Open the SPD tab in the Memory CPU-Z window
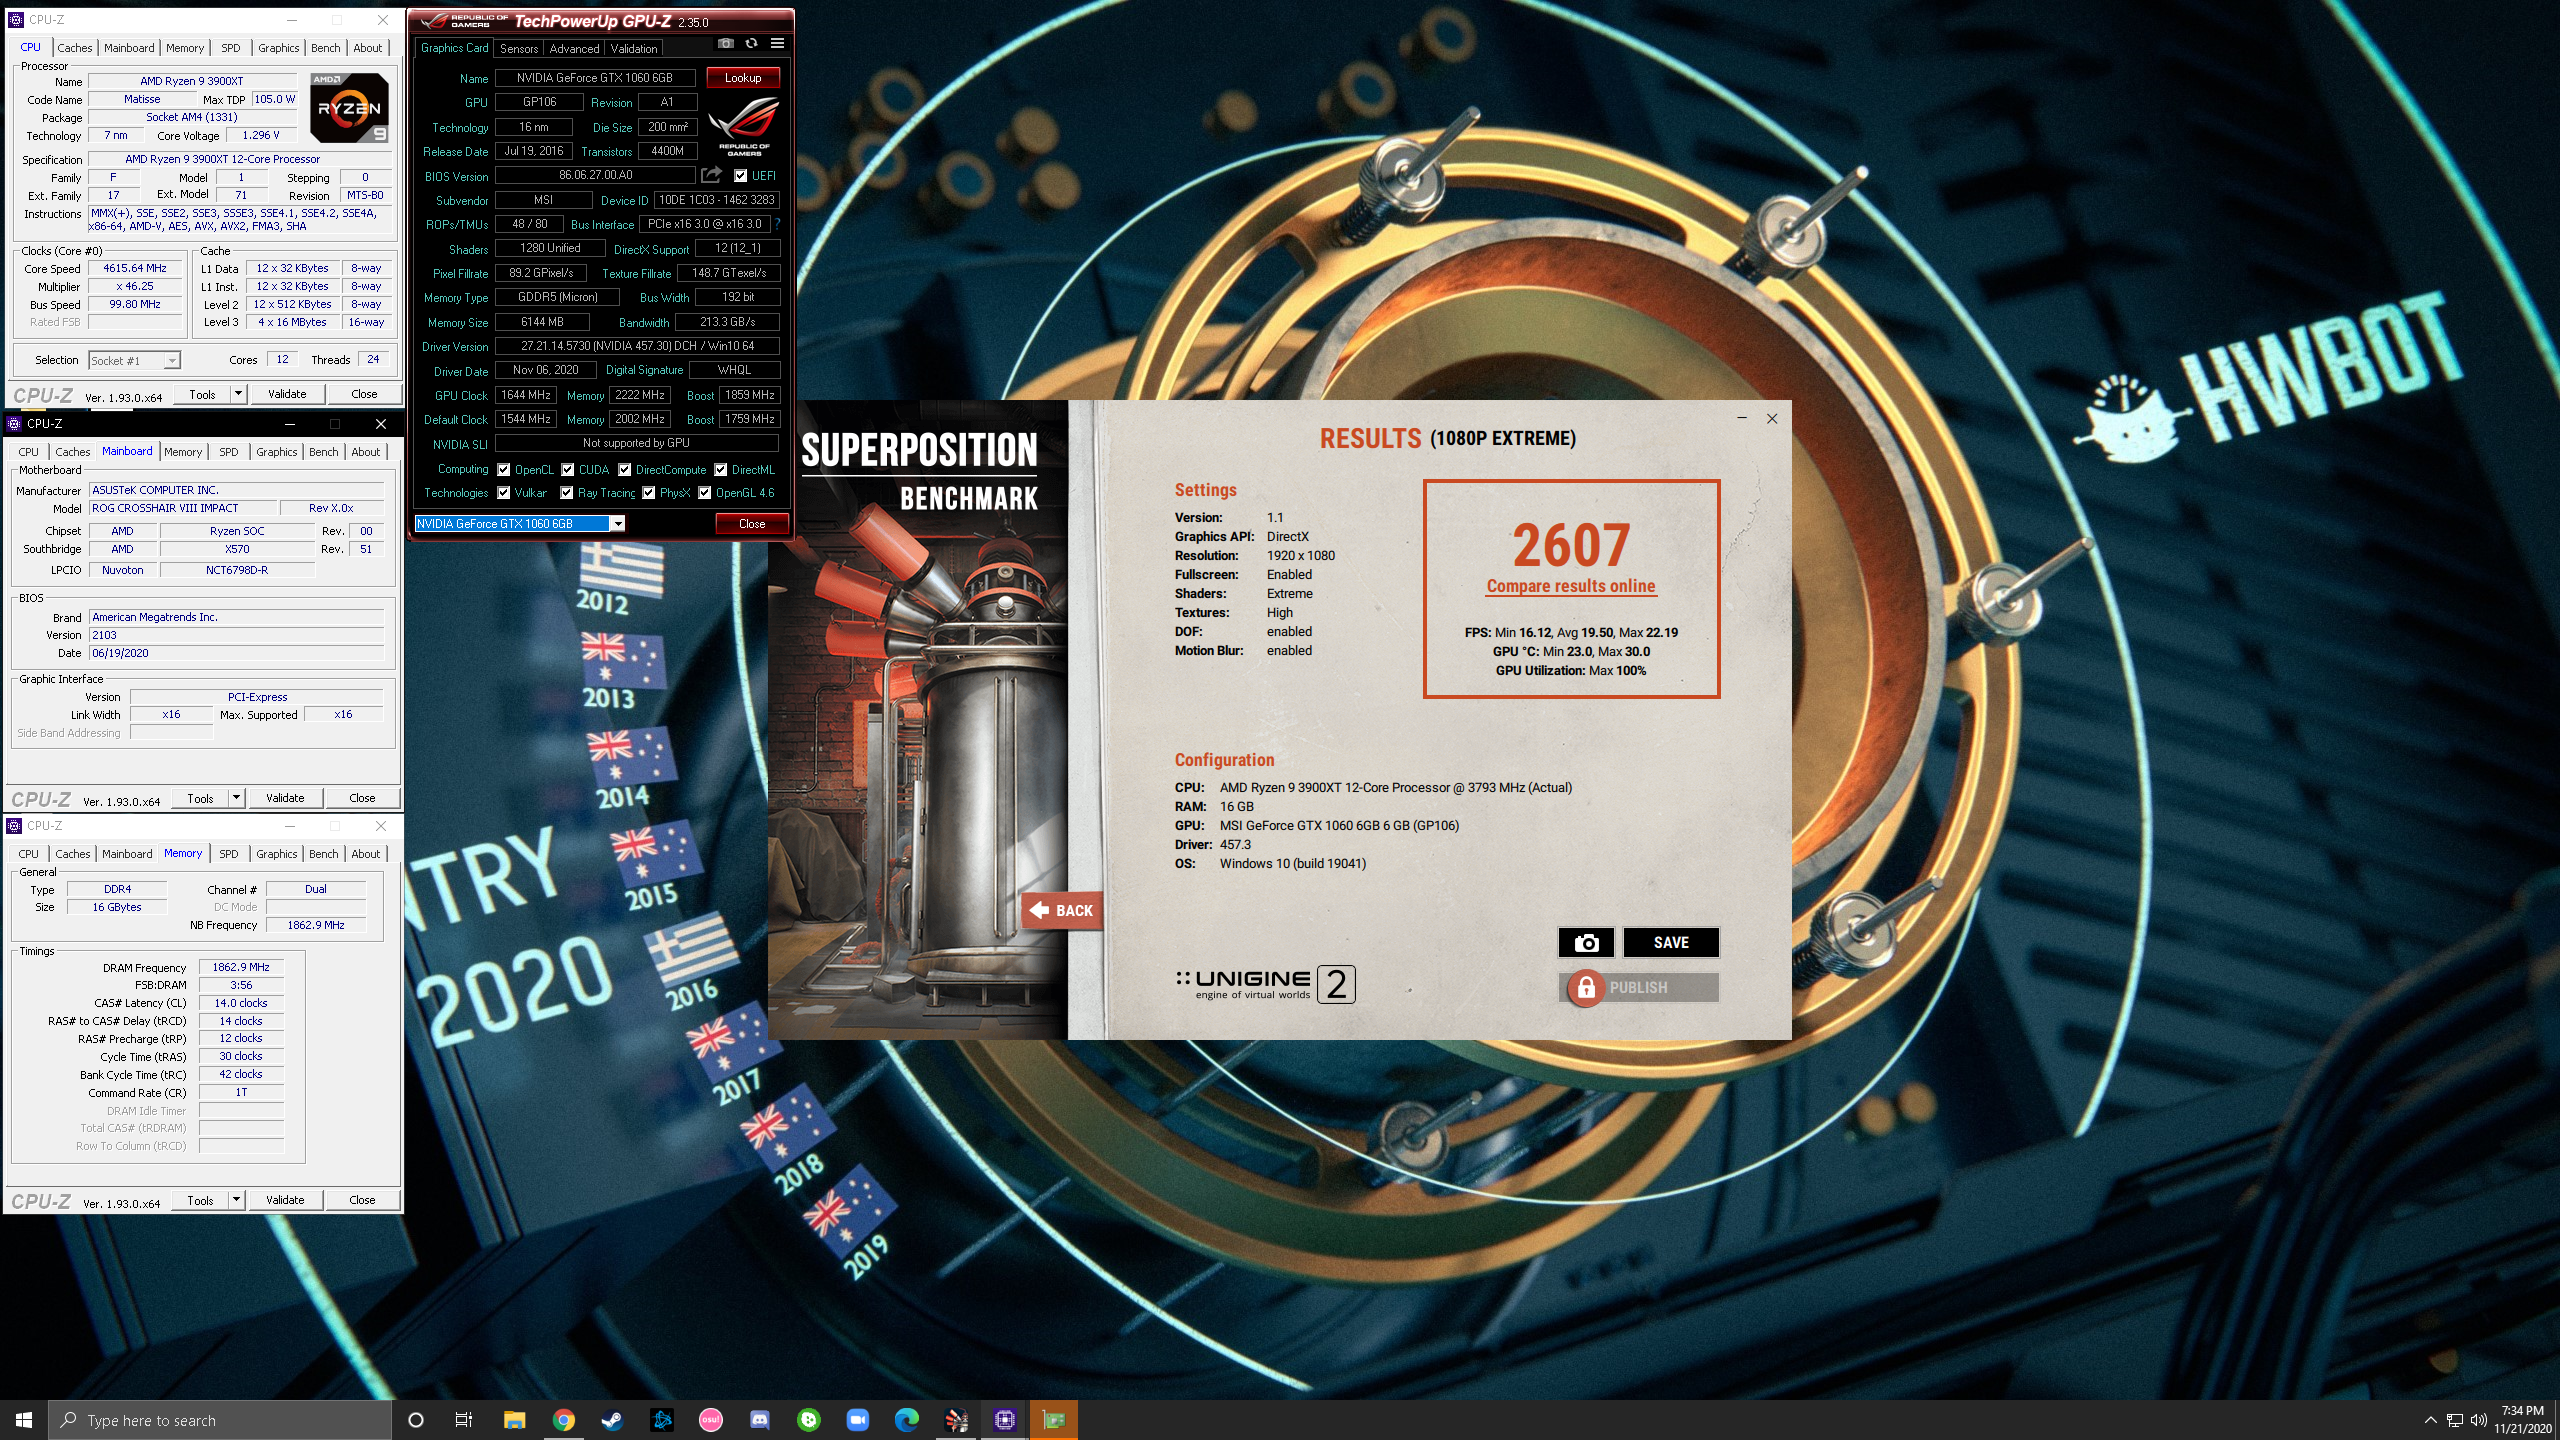The width and height of the screenshot is (2560, 1440). 229,854
